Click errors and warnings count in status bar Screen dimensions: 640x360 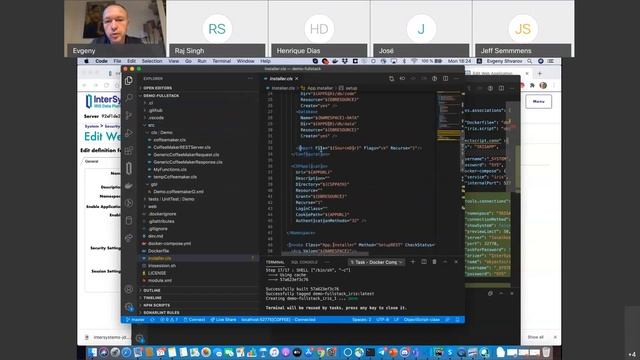tap(169, 320)
